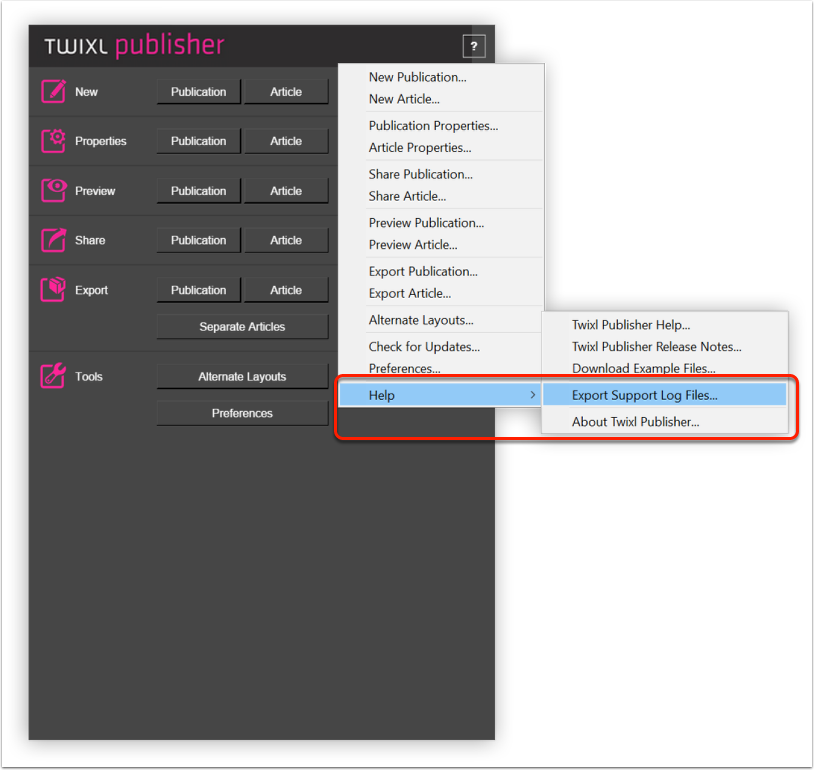Click the New pencil icon

[x=53, y=91]
